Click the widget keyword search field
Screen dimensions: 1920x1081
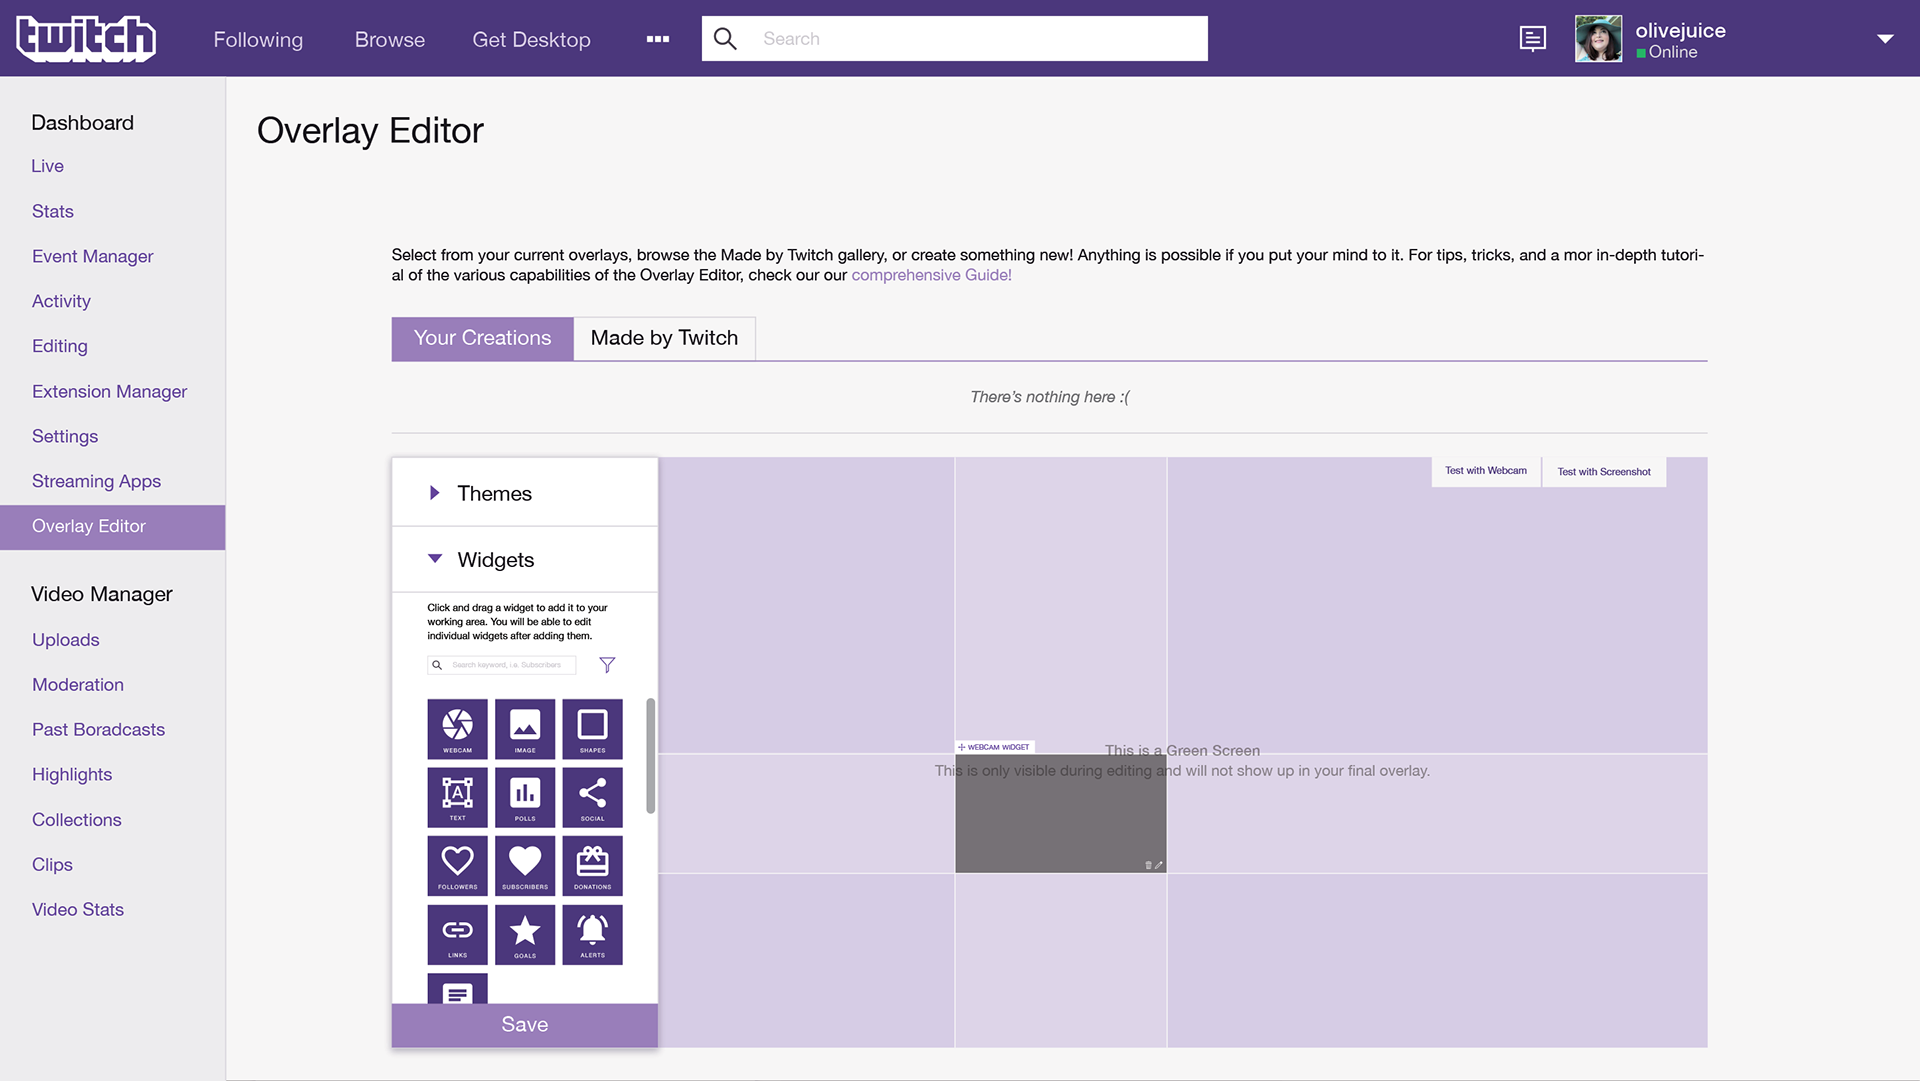(x=502, y=665)
